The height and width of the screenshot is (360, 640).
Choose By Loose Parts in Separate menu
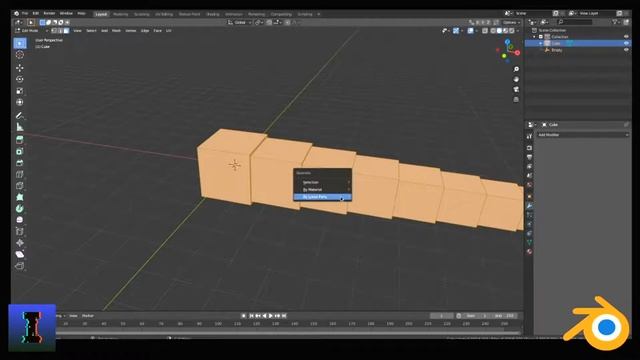coord(322,197)
